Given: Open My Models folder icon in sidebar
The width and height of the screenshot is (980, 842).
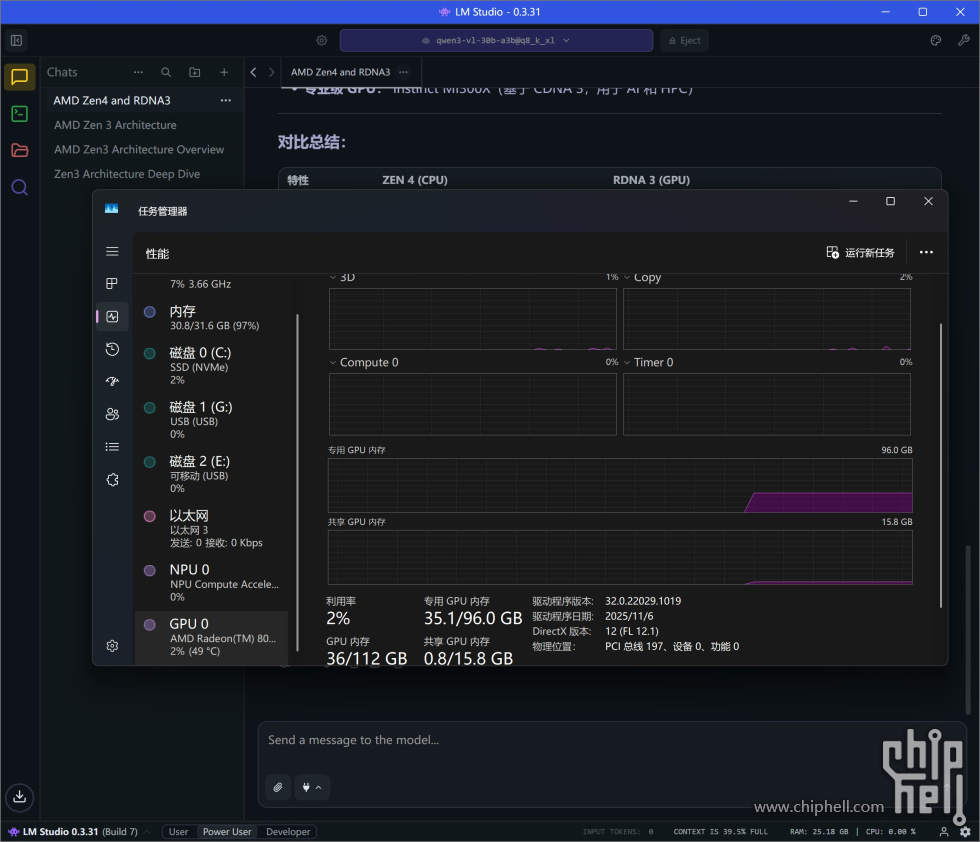Looking at the screenshot, I should point(19,150).
